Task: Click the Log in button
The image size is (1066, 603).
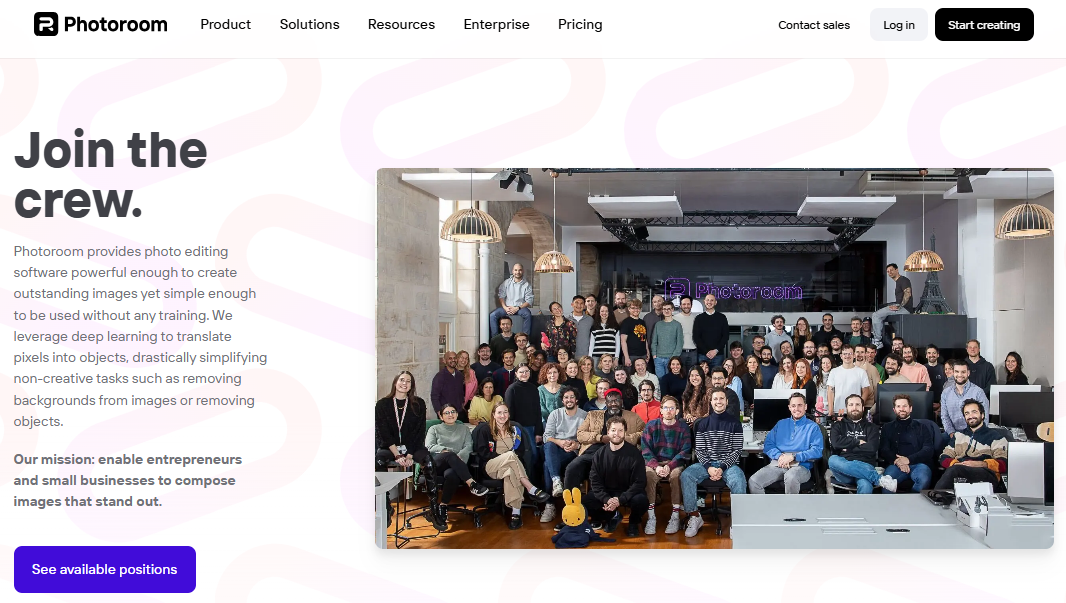Action: pos(899,25)
